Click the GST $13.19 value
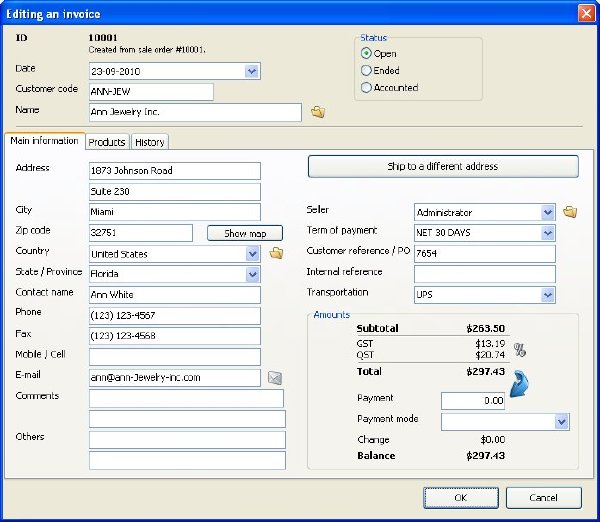 coord(490,344)
